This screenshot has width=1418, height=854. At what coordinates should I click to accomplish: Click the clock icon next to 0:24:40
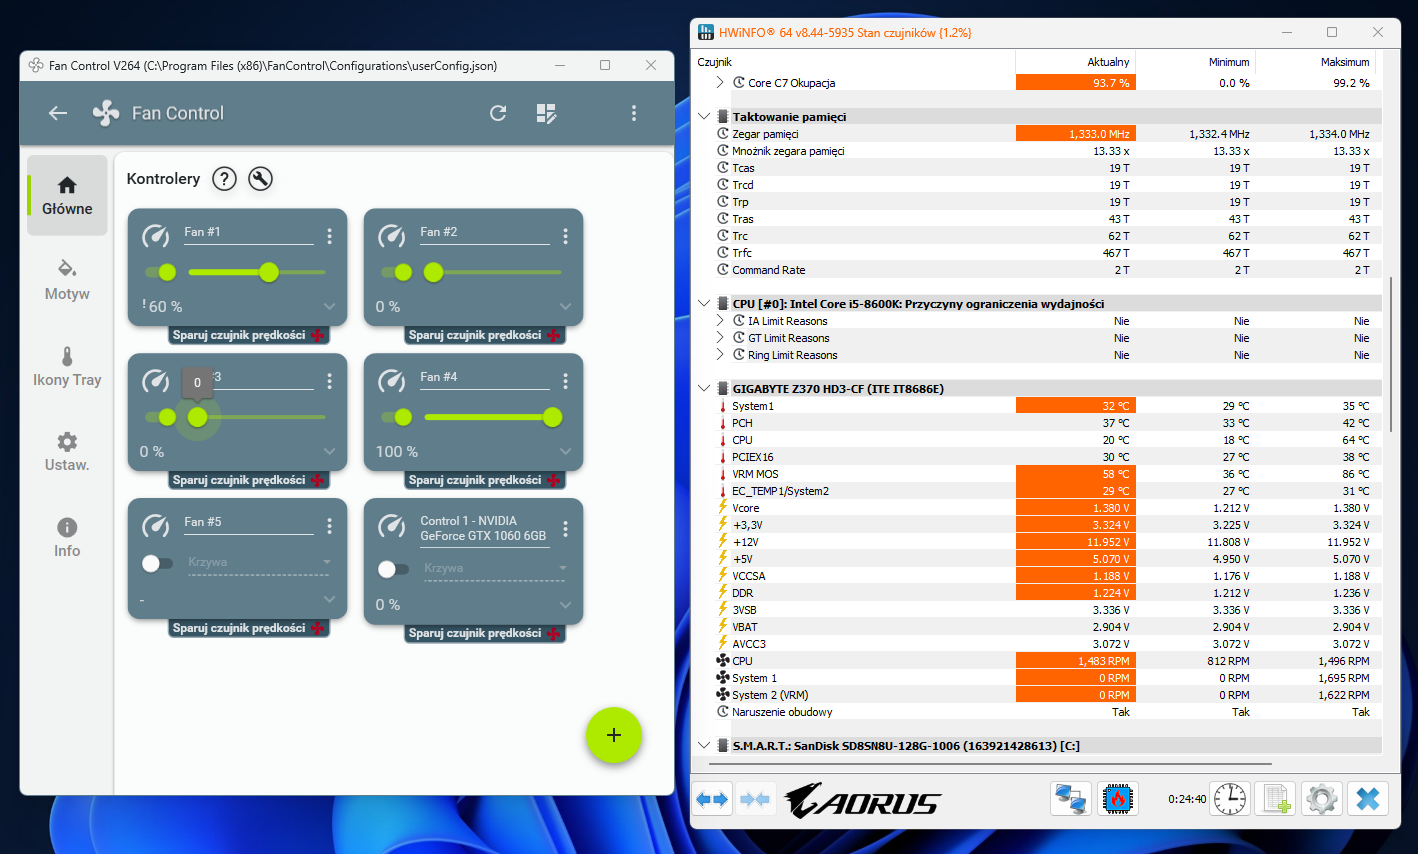pyautogui.click(x=1230, y=800)
